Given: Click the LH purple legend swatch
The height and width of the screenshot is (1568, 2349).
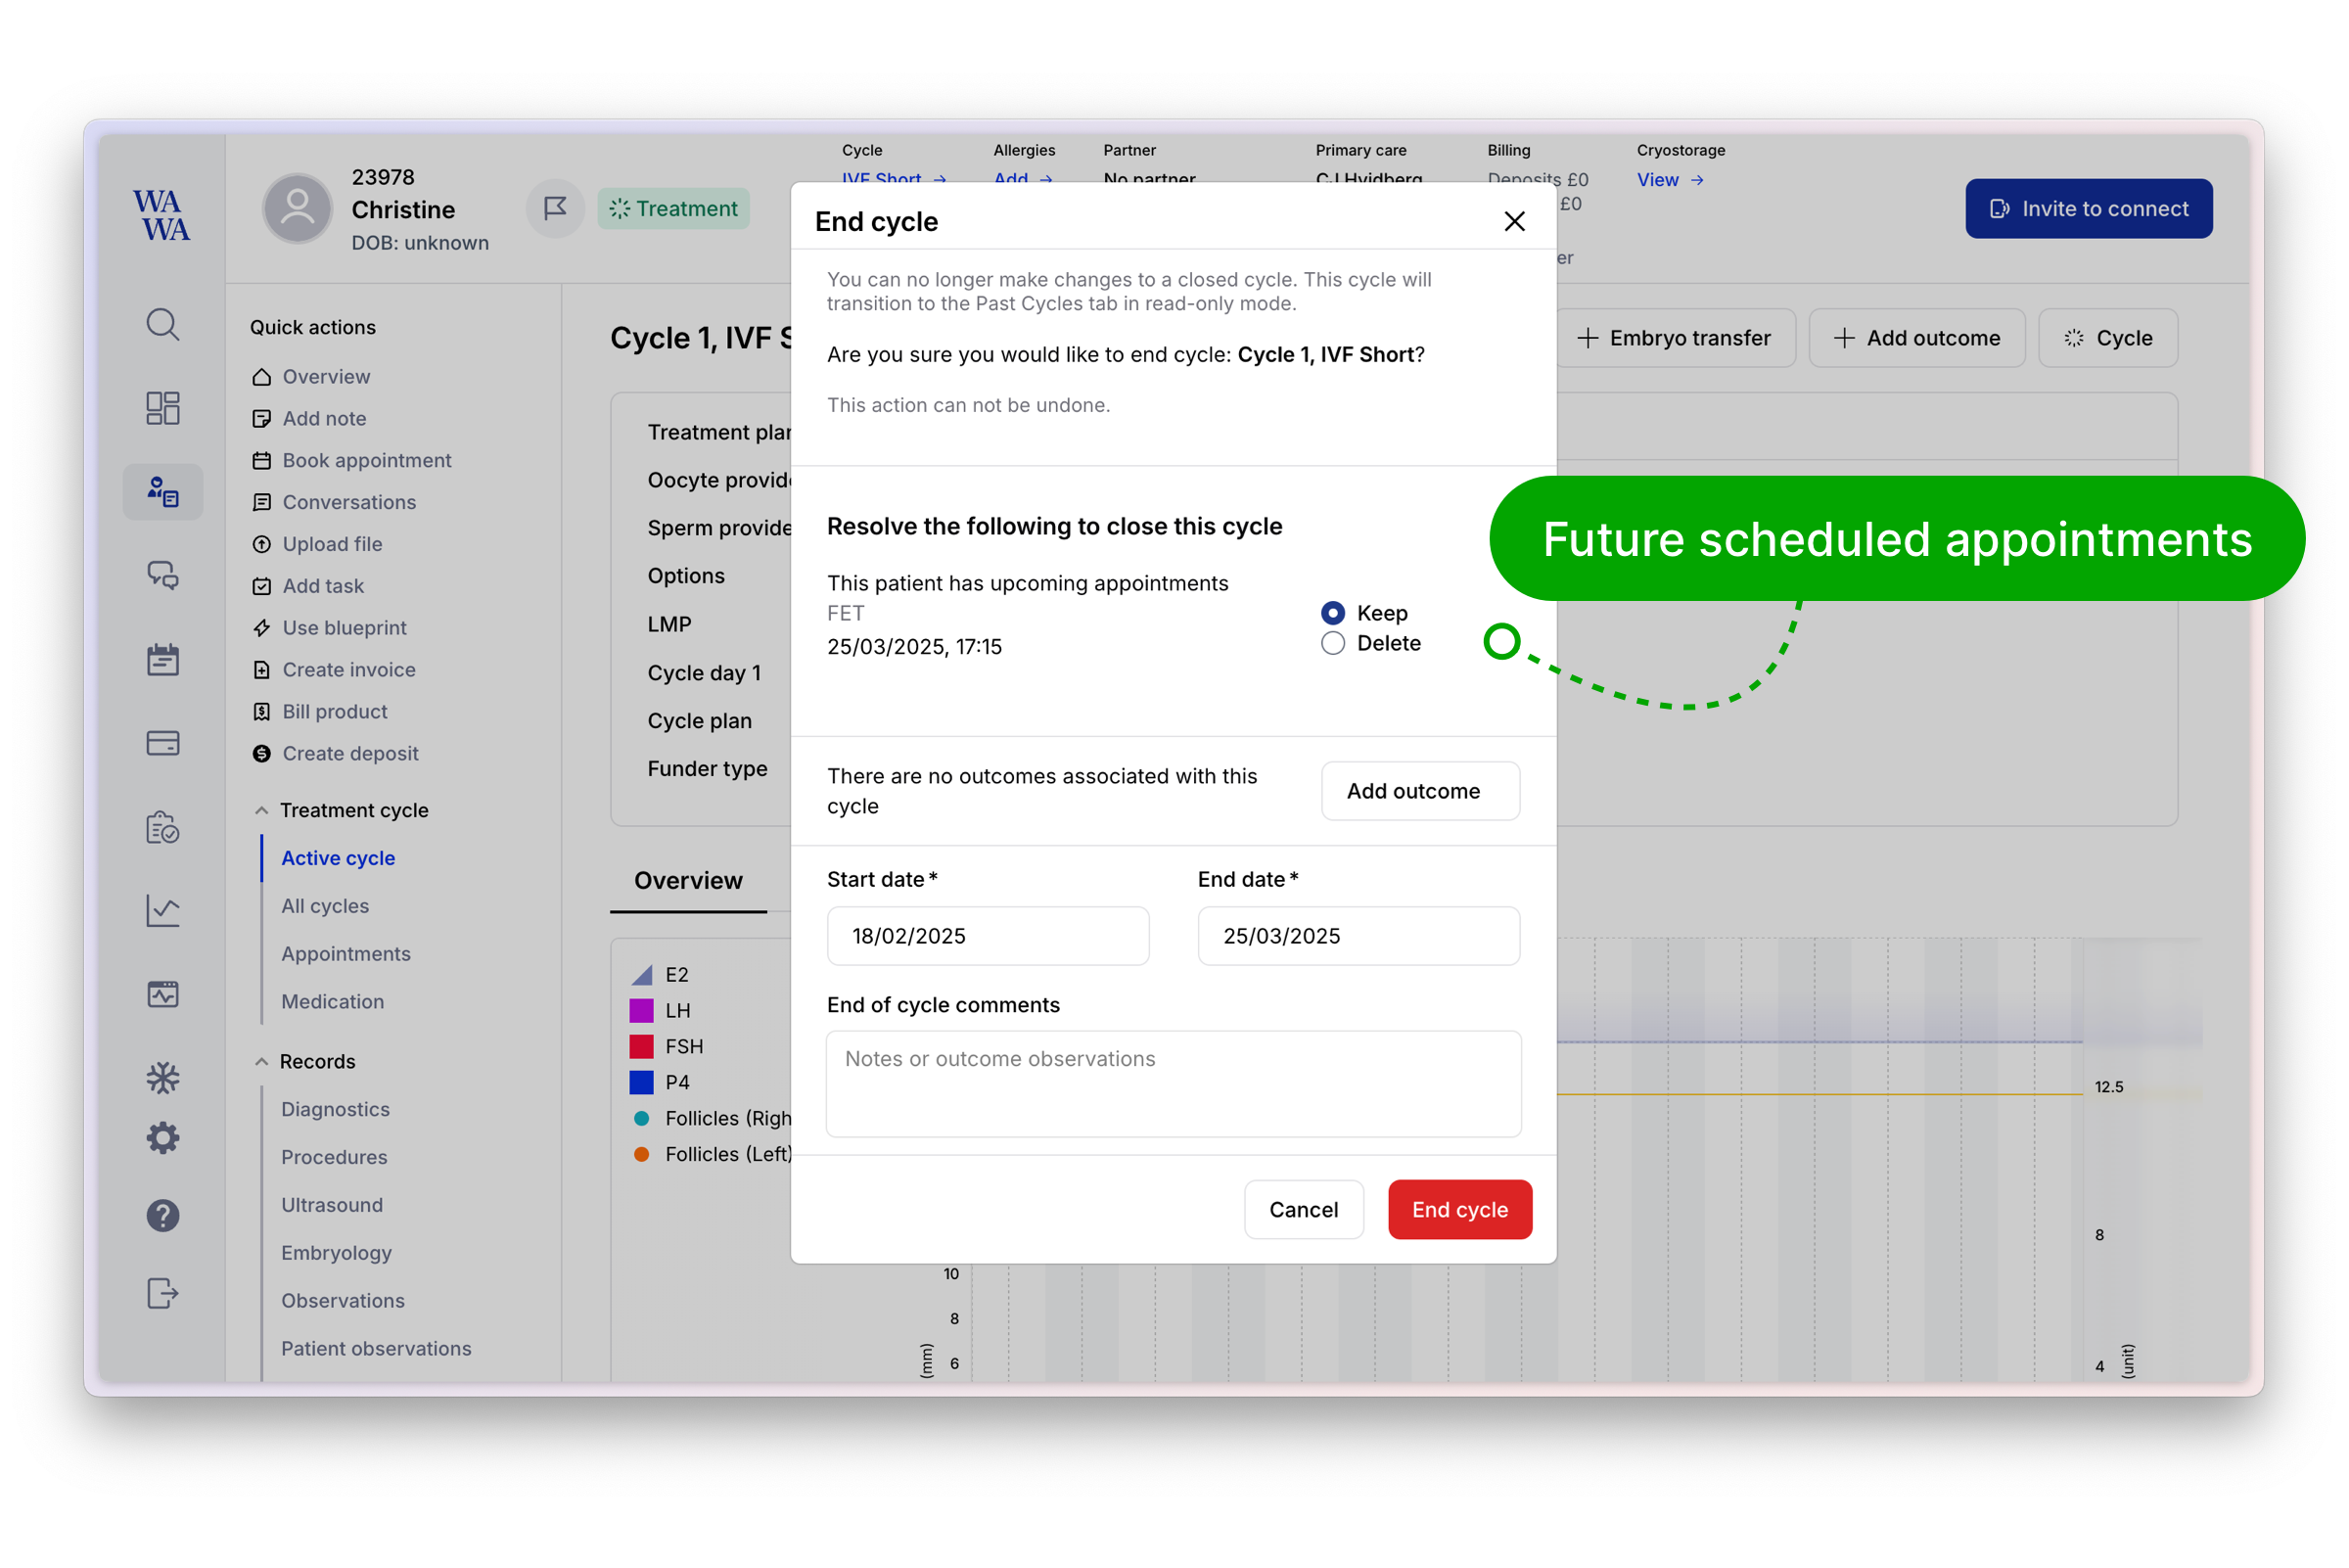Looking at the screenshot, I should 641,1010.
